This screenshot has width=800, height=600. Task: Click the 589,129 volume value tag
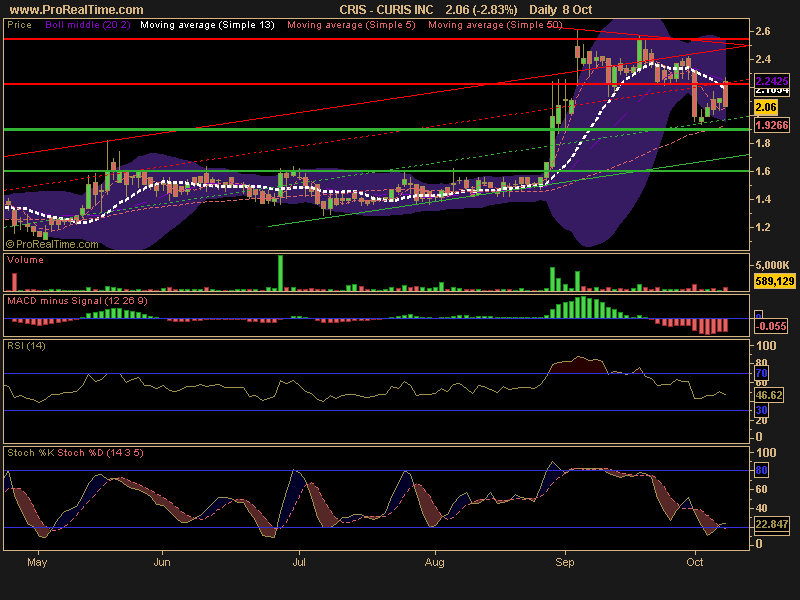(x=774, y=281)
